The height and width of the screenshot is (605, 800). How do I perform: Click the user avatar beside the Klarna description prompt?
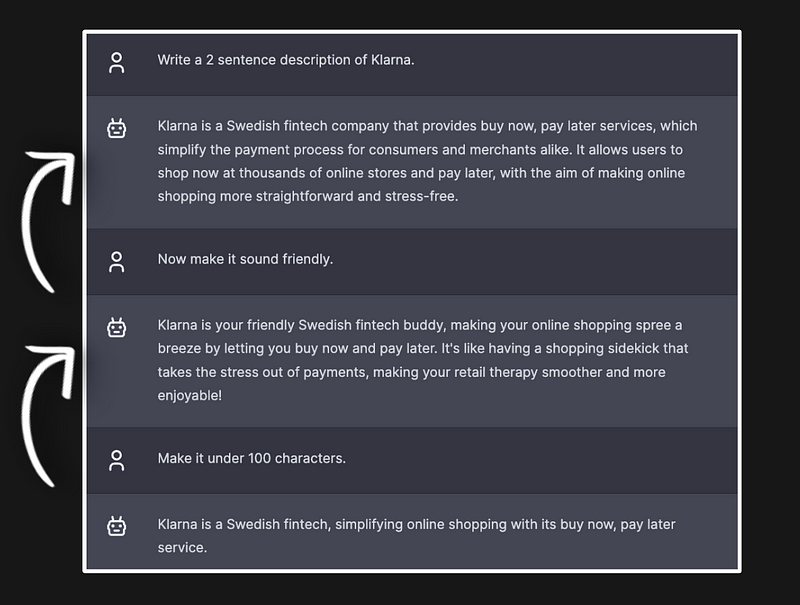pyautogui.click(x=117, y=63)
